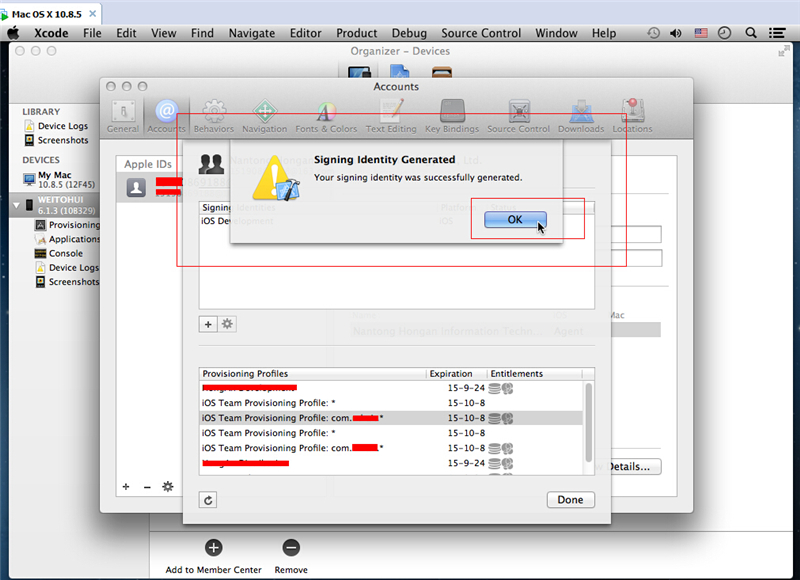Add a new Apple ID account
The height and width of the screenshot is (580, 800).
(126, 487)
